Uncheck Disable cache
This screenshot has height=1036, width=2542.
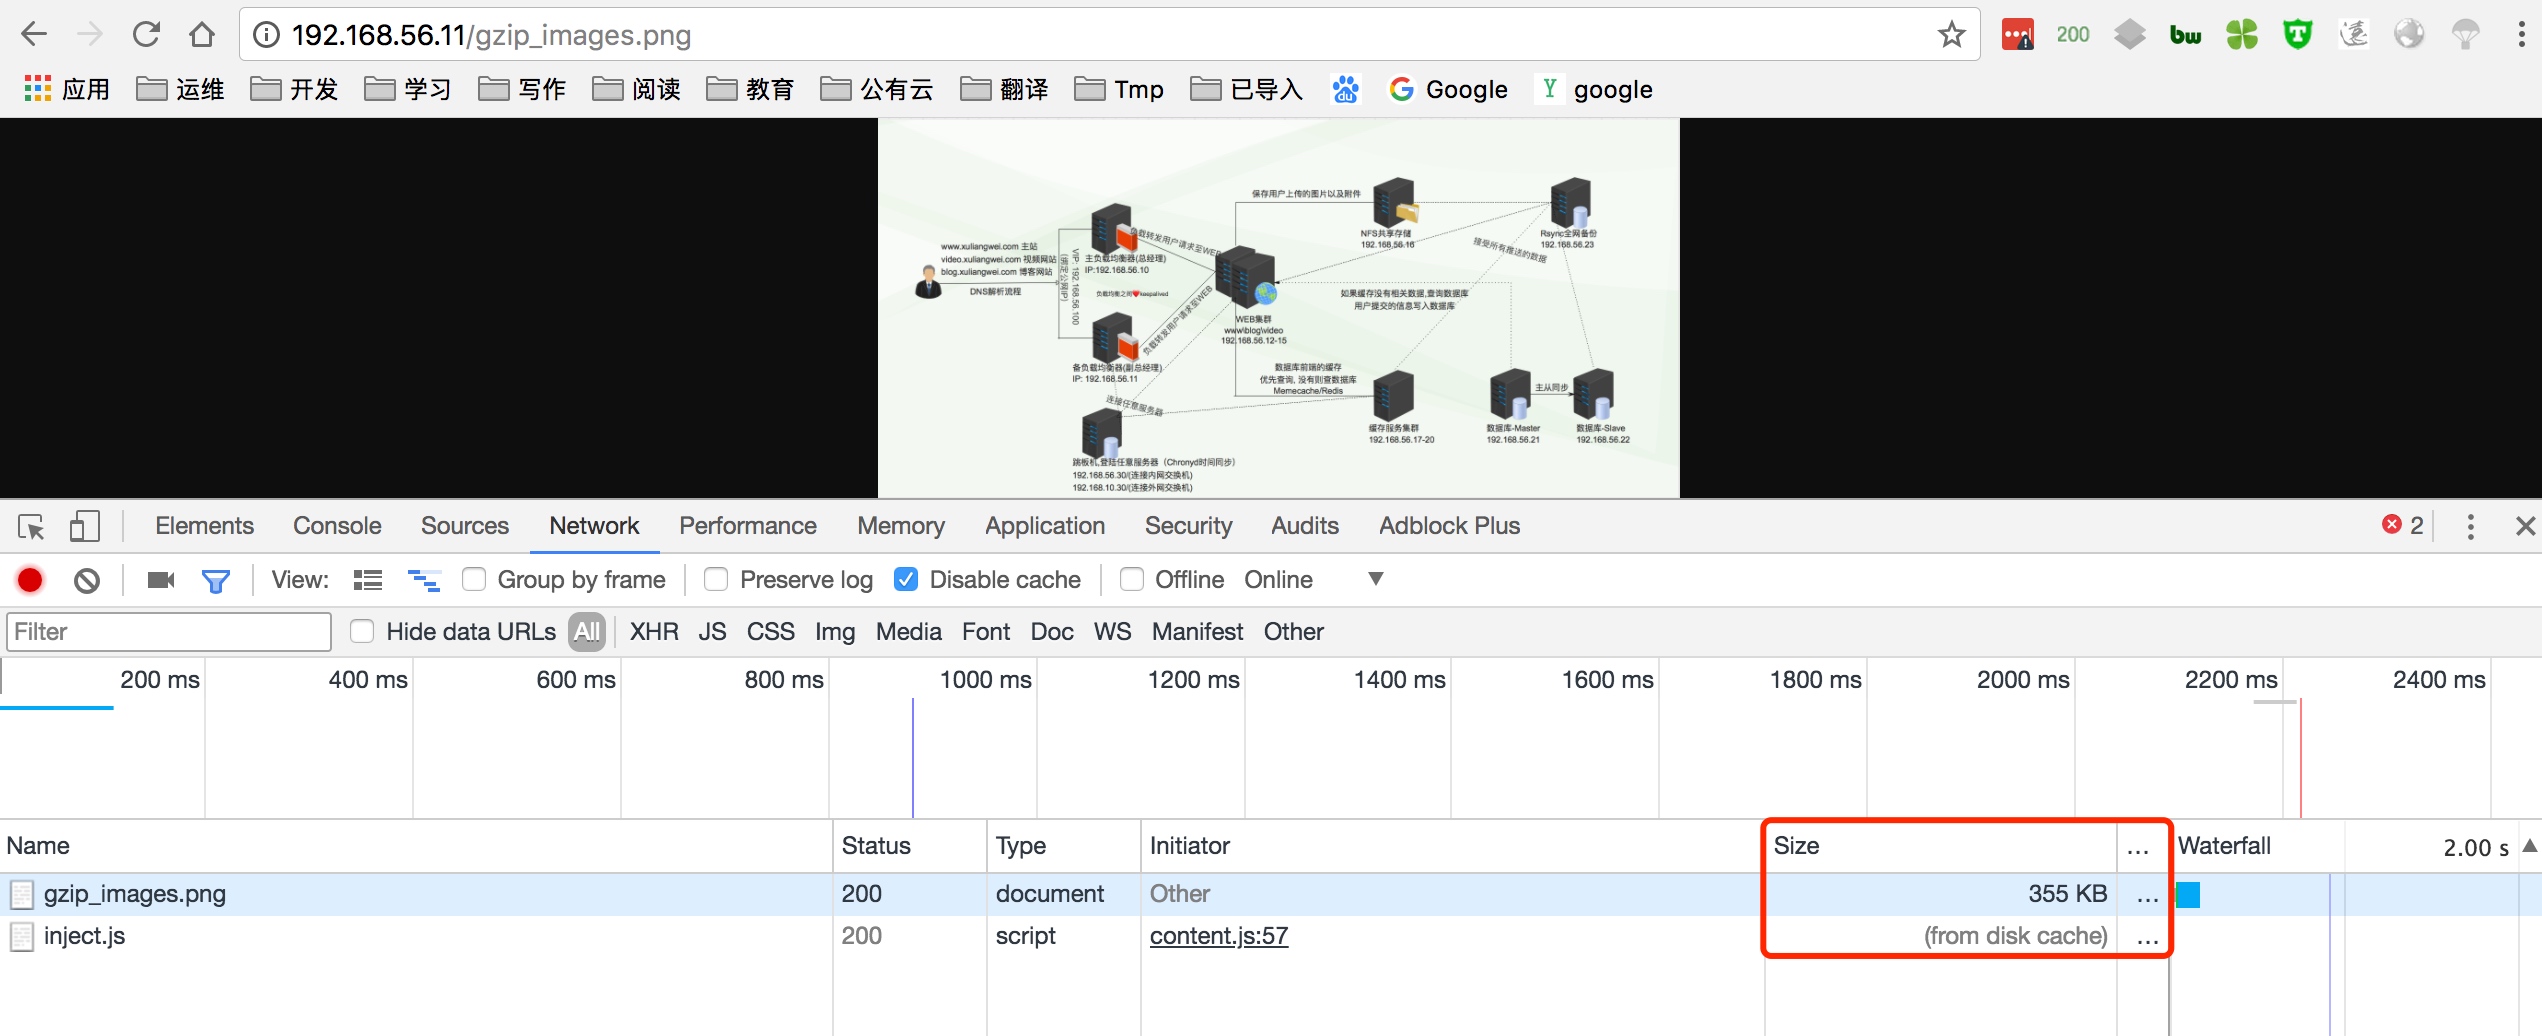[906, 580]
